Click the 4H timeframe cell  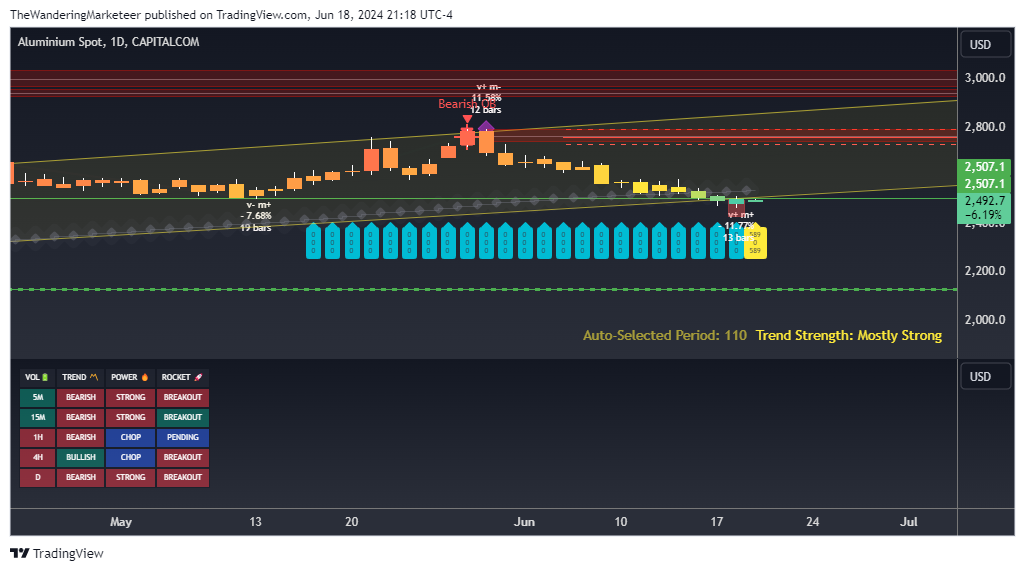(x=37, y=457)
